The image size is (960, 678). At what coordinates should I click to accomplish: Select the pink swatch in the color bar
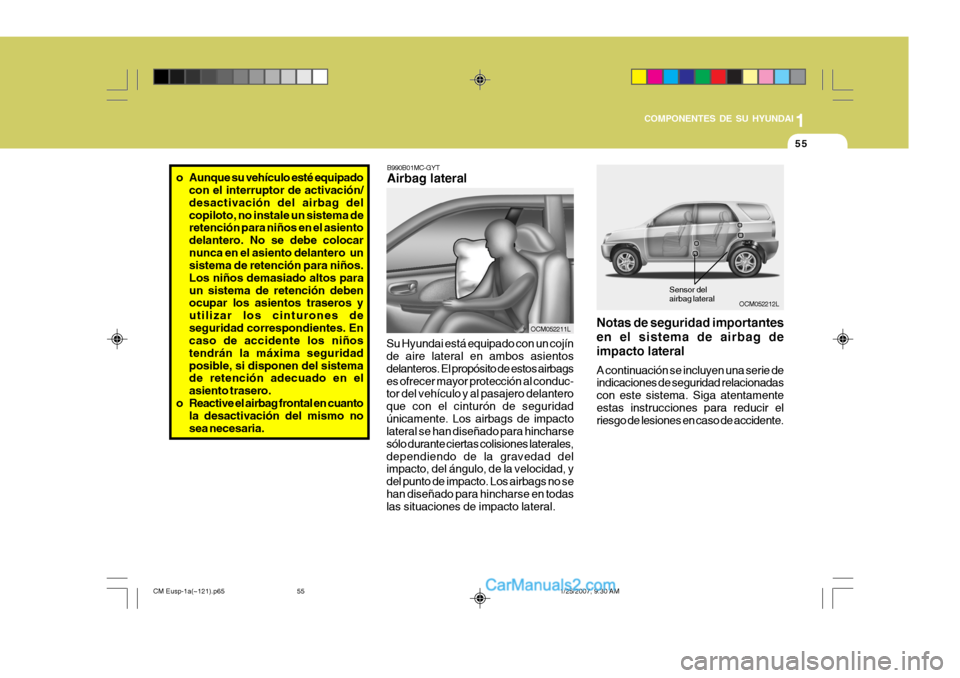766,77
